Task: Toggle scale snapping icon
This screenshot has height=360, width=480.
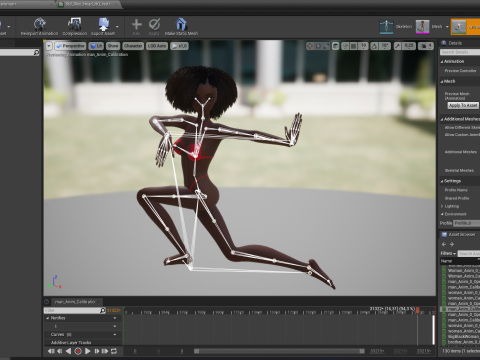Action: click(x=398, y=46)
